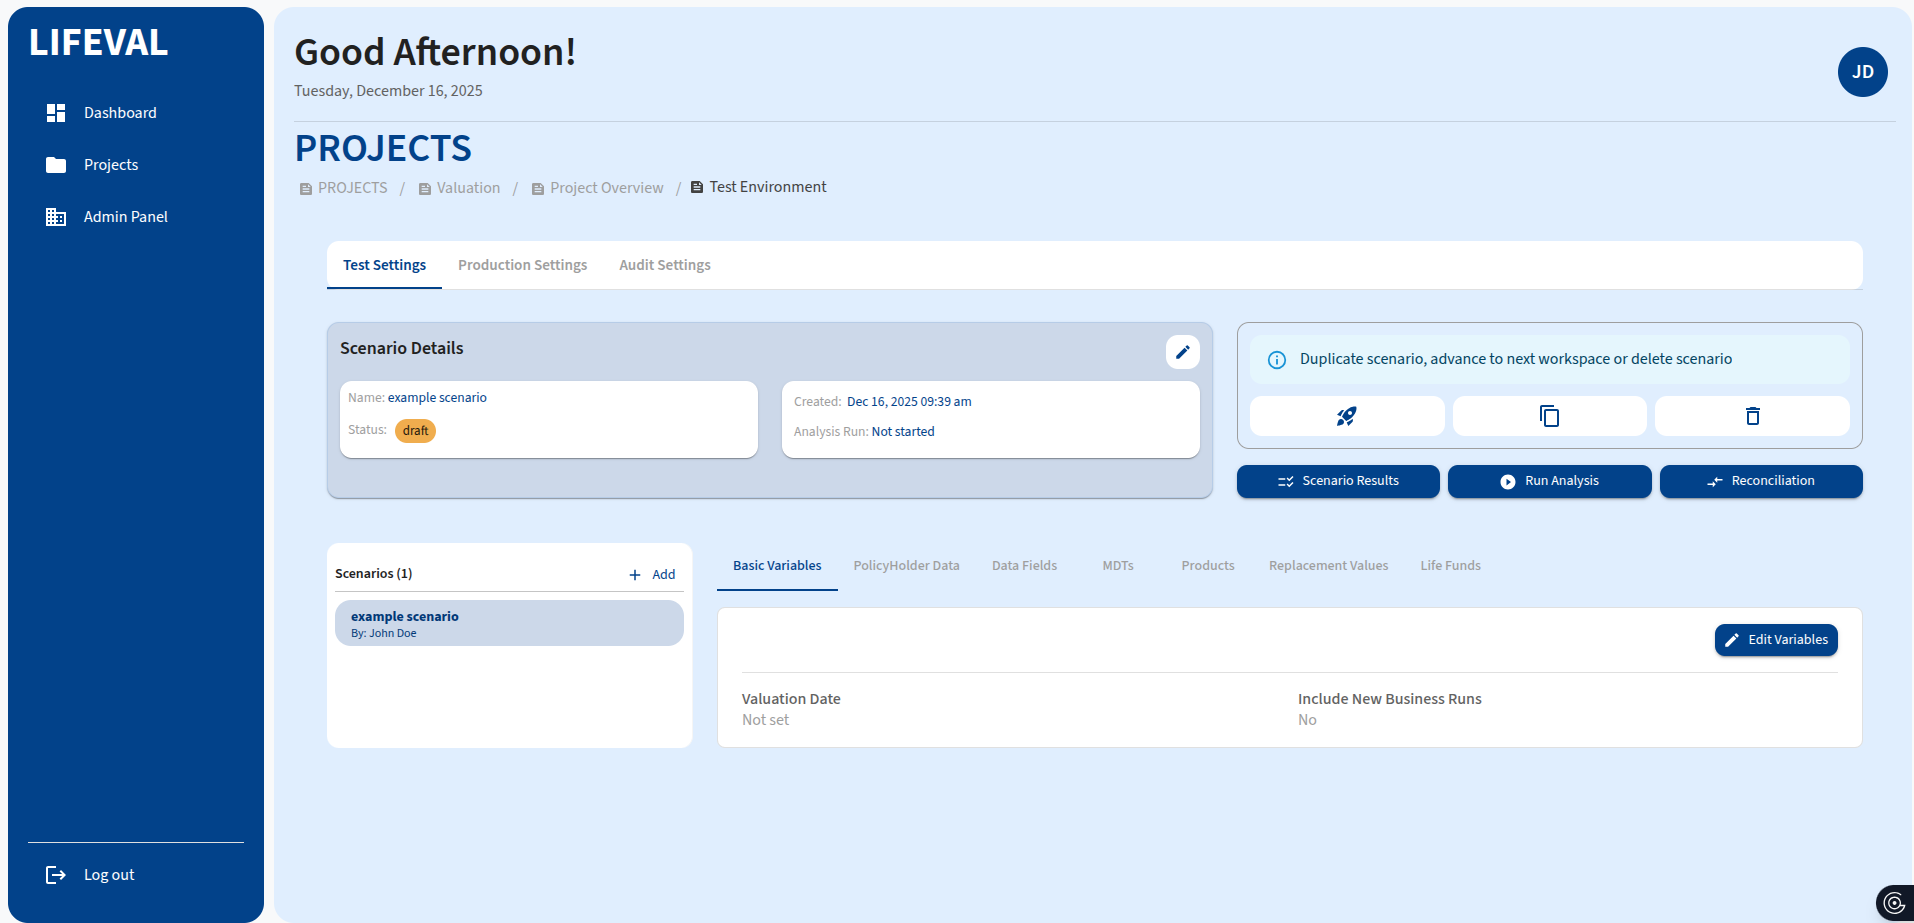The image size is (1914, 923).
Task: Click the delete scenario trash icon
Action: pos(1752,416)
